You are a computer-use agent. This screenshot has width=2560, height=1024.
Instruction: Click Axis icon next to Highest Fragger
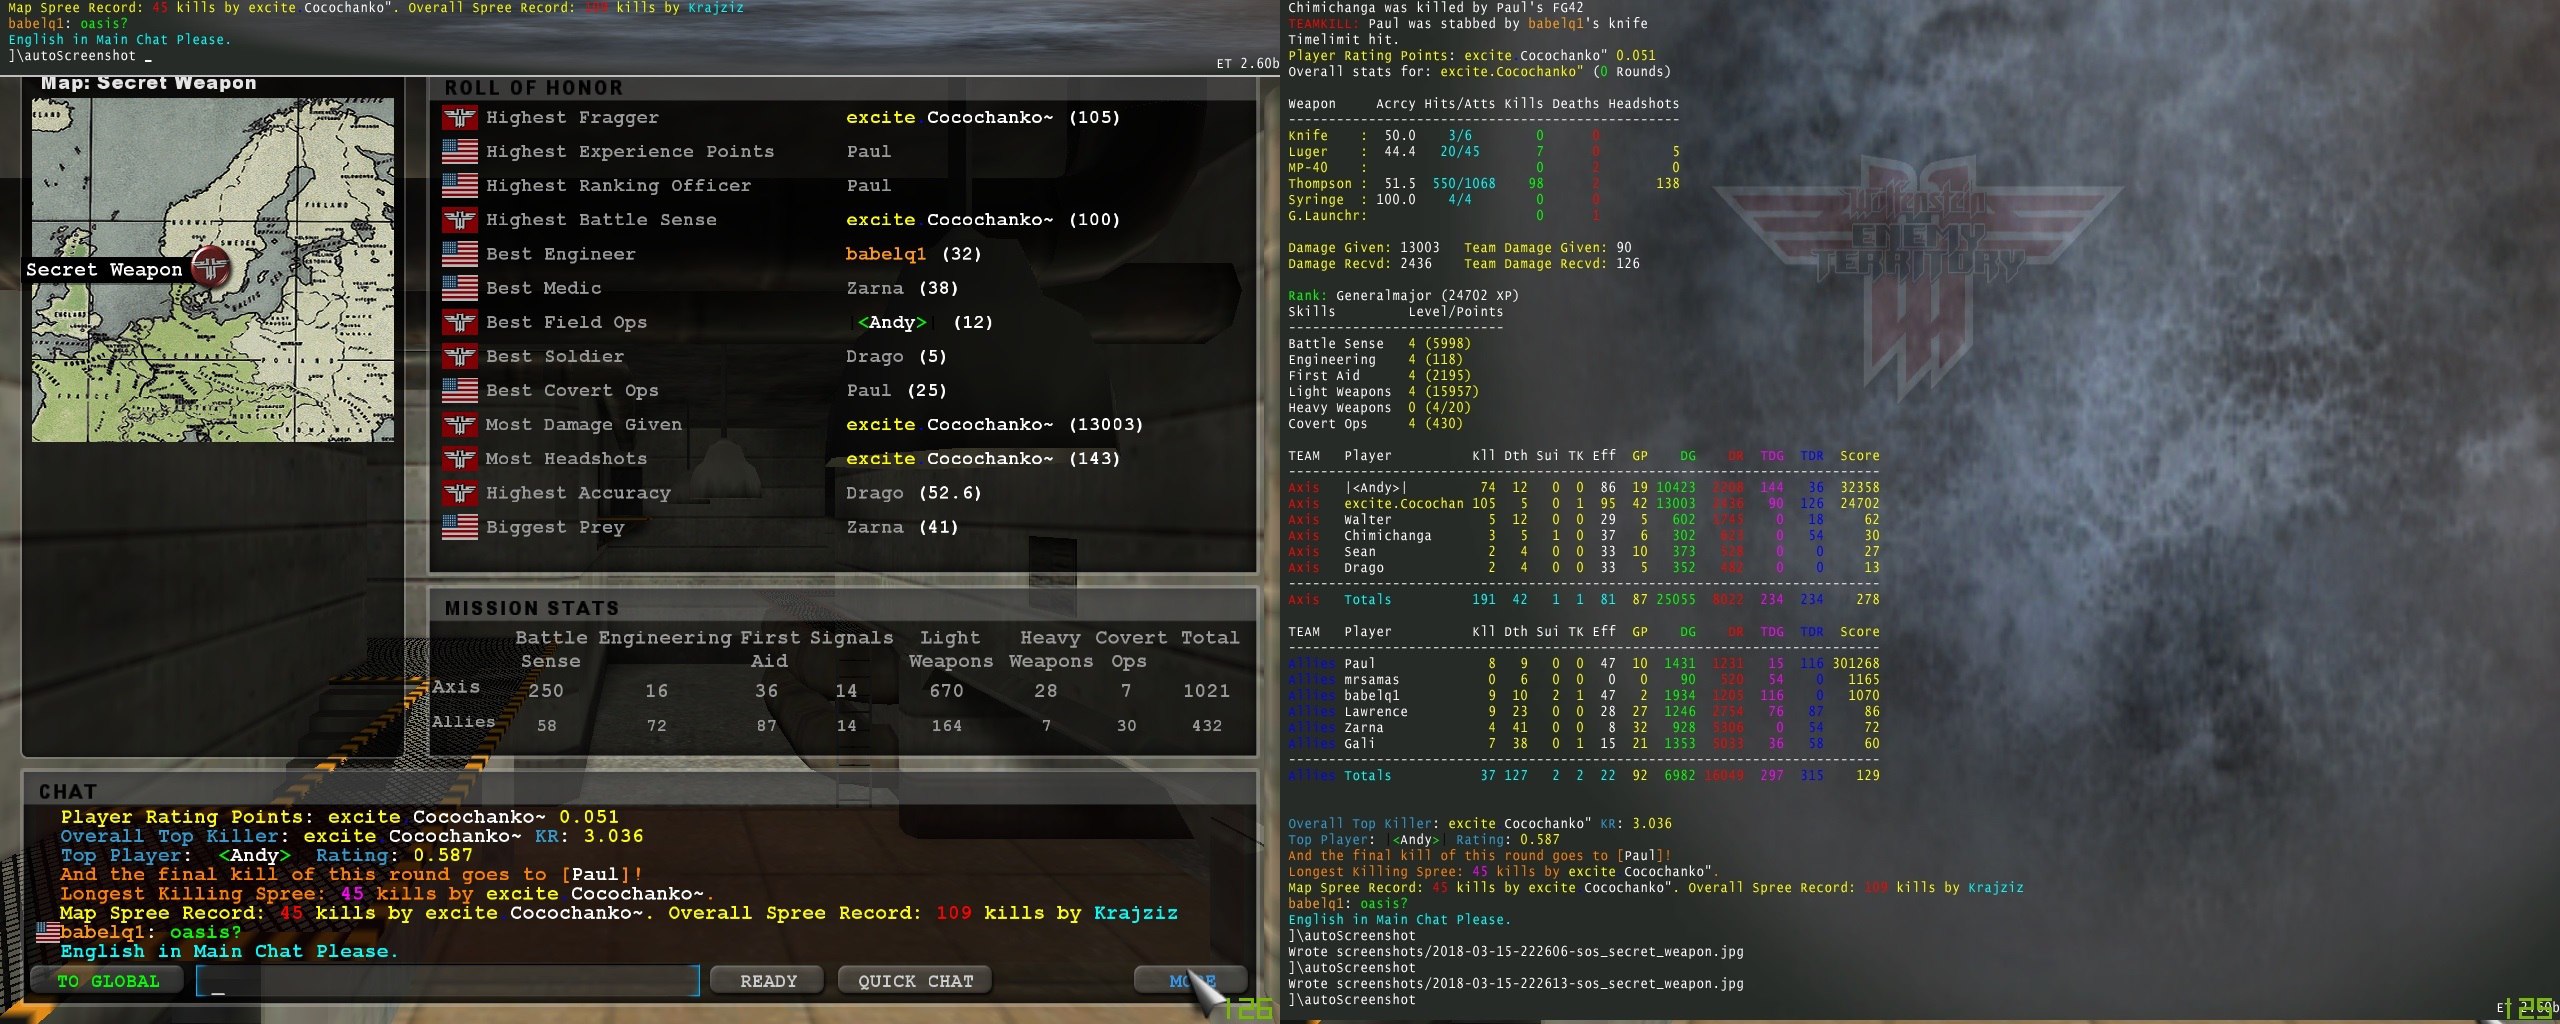click(x=460, y=118)
